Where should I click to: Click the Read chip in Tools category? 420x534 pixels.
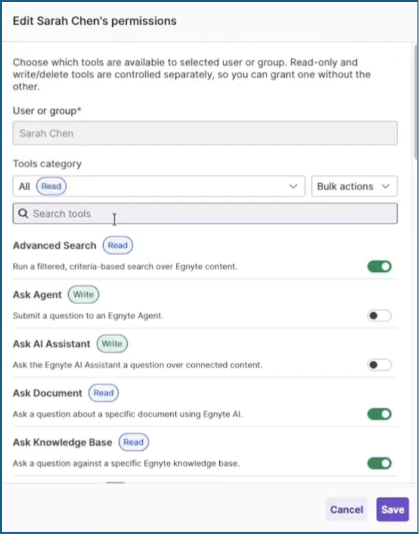[x=51, y=186]
